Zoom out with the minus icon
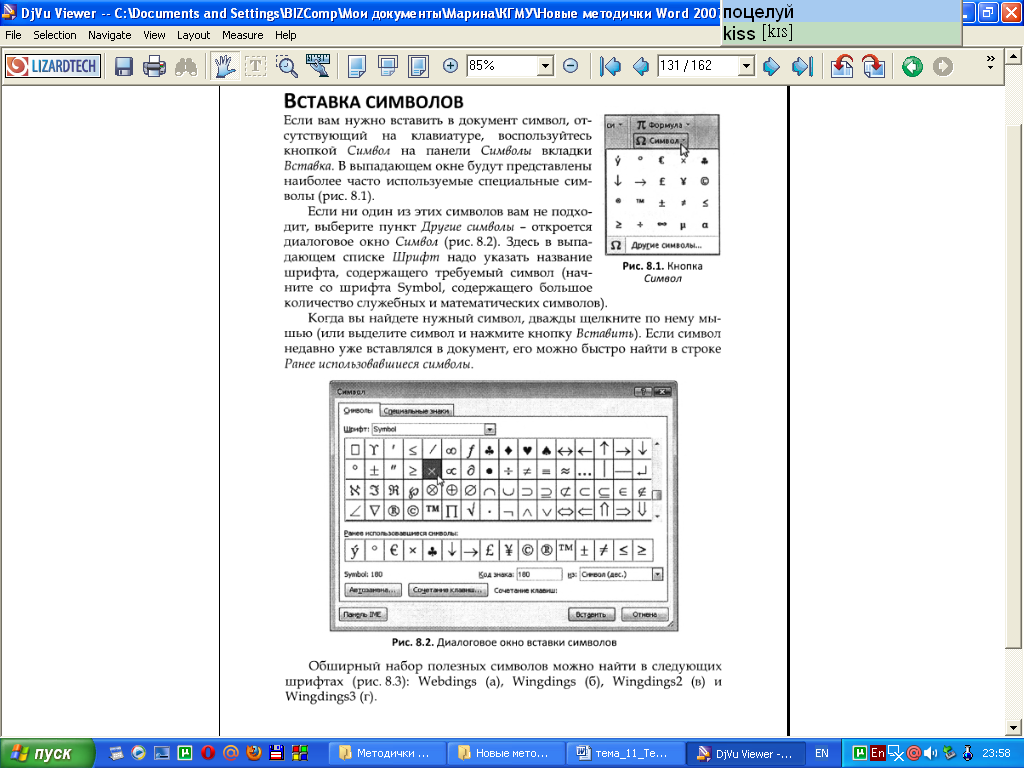 tap(570, 65)
